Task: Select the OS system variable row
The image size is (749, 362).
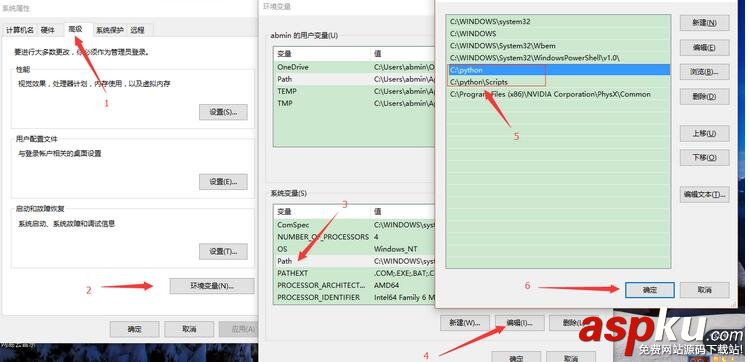Action: [x=354, y=249]
